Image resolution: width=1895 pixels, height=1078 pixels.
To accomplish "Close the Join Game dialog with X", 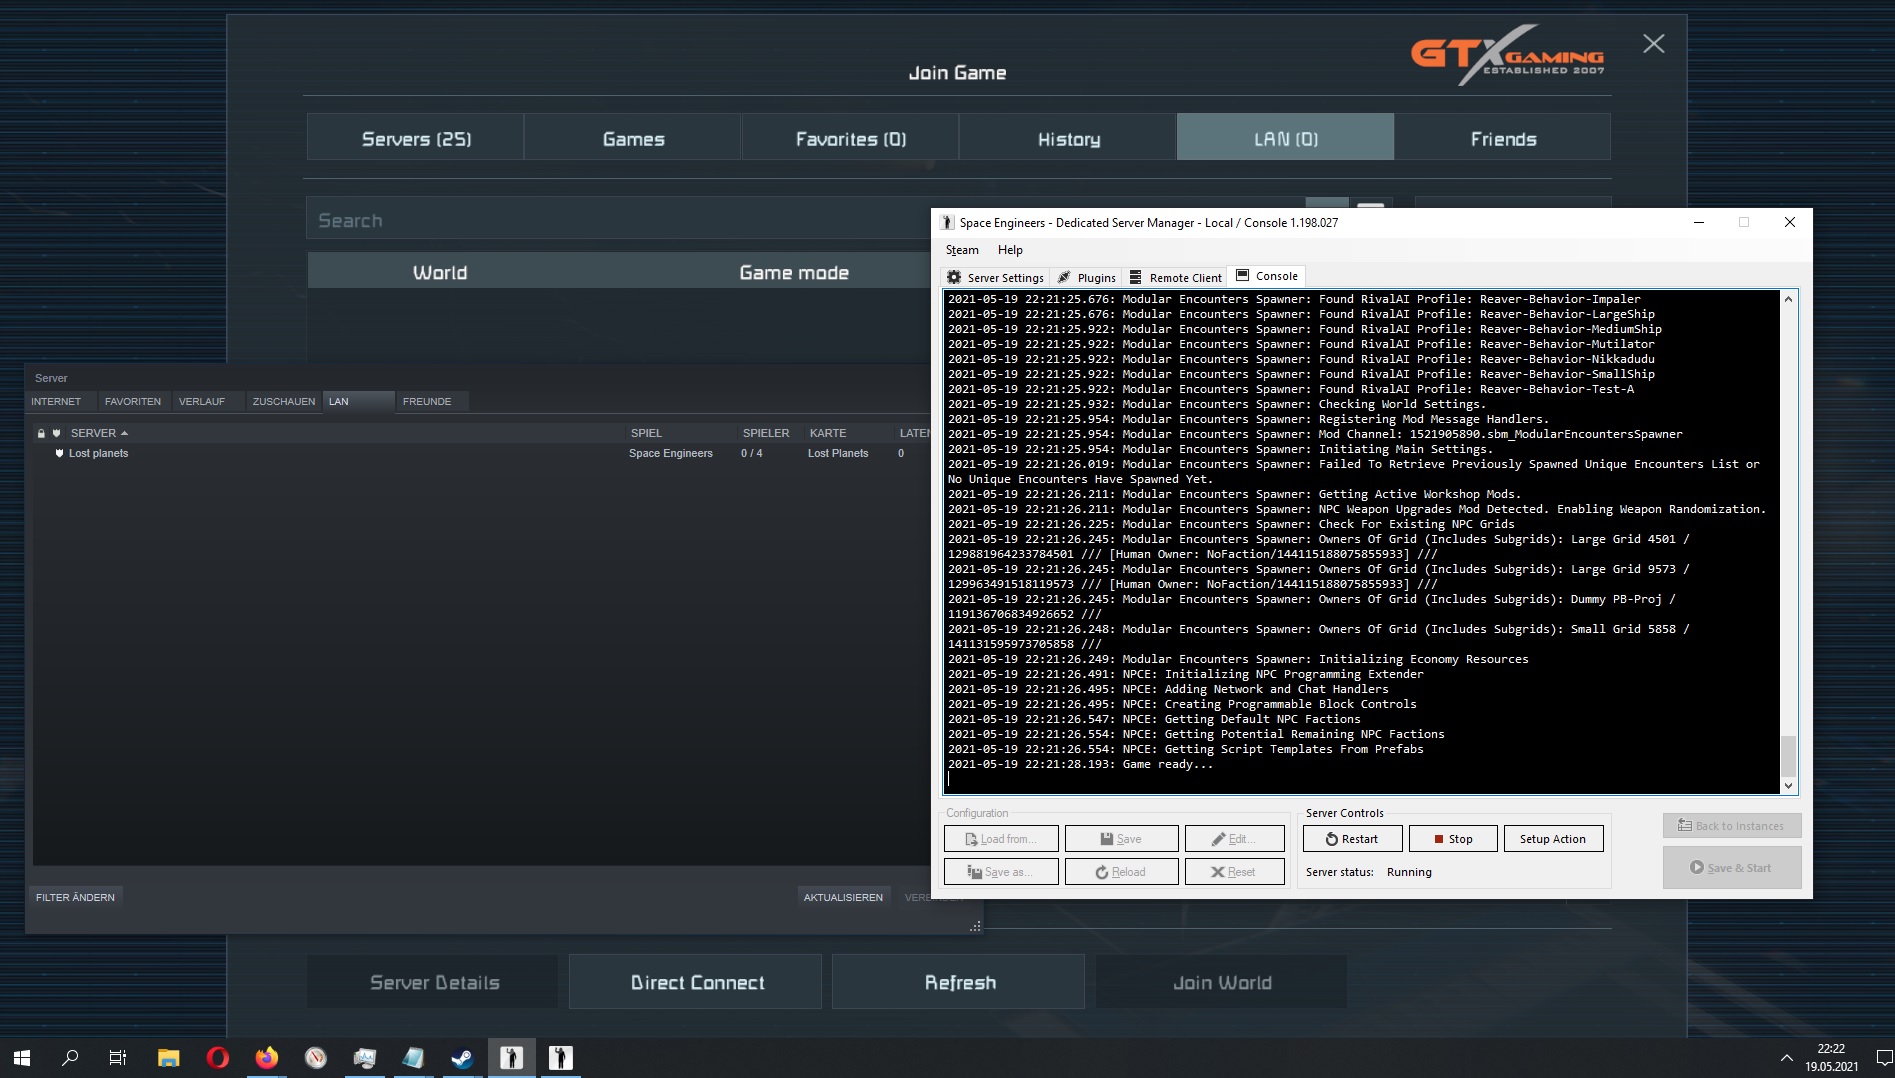I will [x=1653, y=44].
